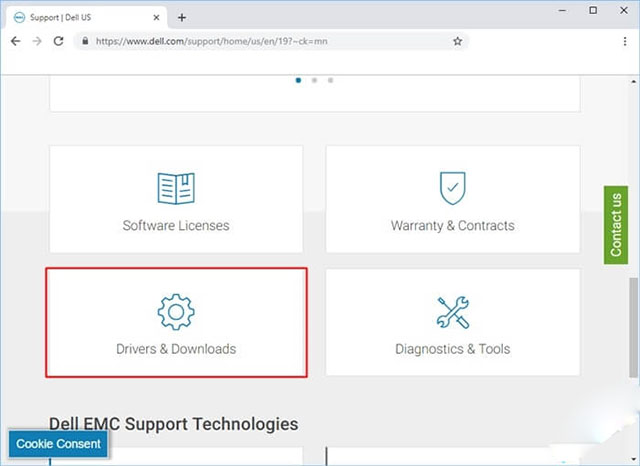Click the address bar URL field
This screenshot has width=640, height=466.
[x=271, y=41]
